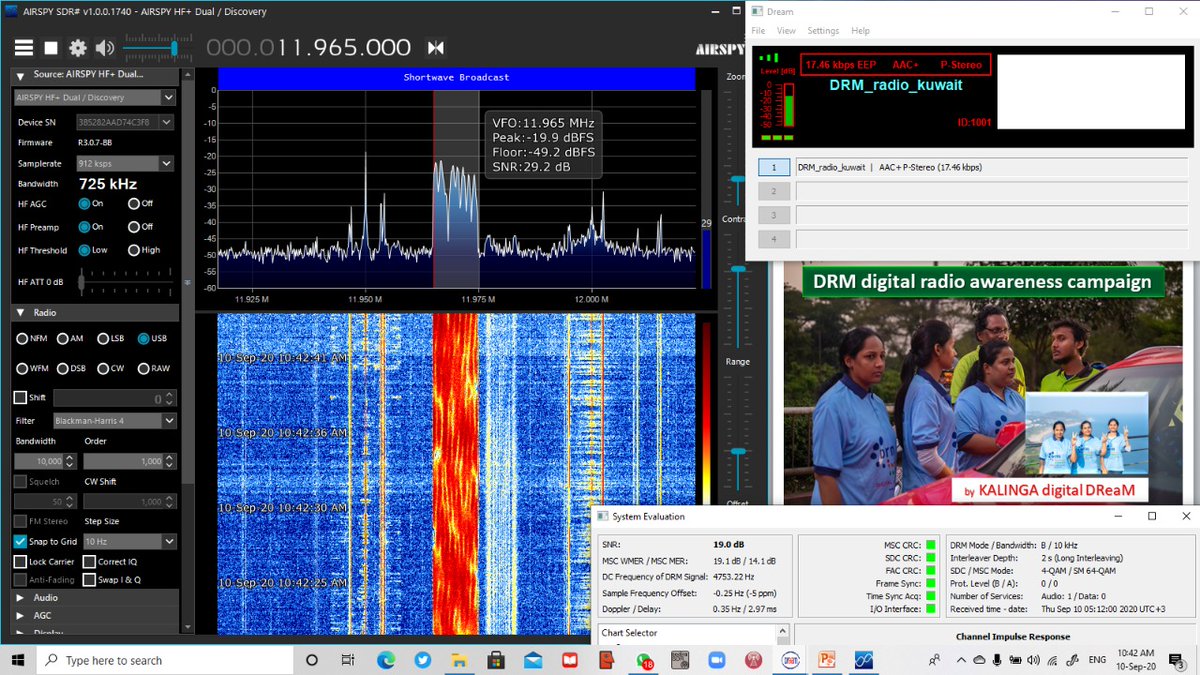Open the SDR# hamburger menu
1200x675 pixels.
tap(23, 48)
